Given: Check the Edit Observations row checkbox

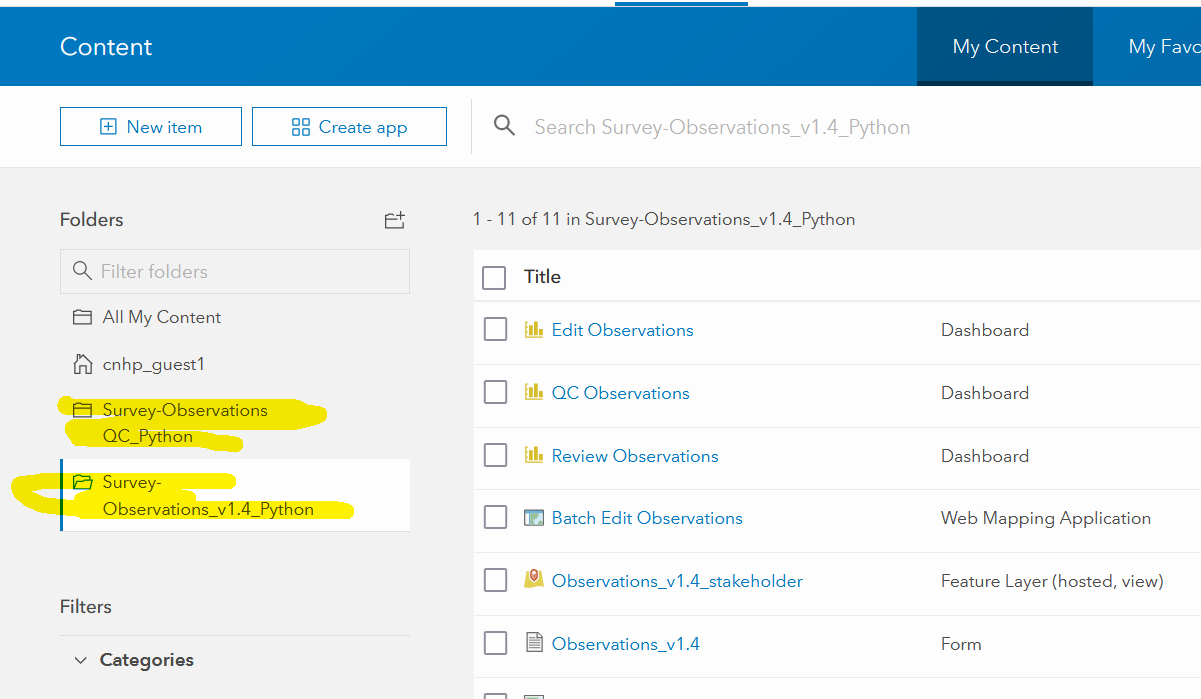Looking at the screenshot, I should pos(495,329).
